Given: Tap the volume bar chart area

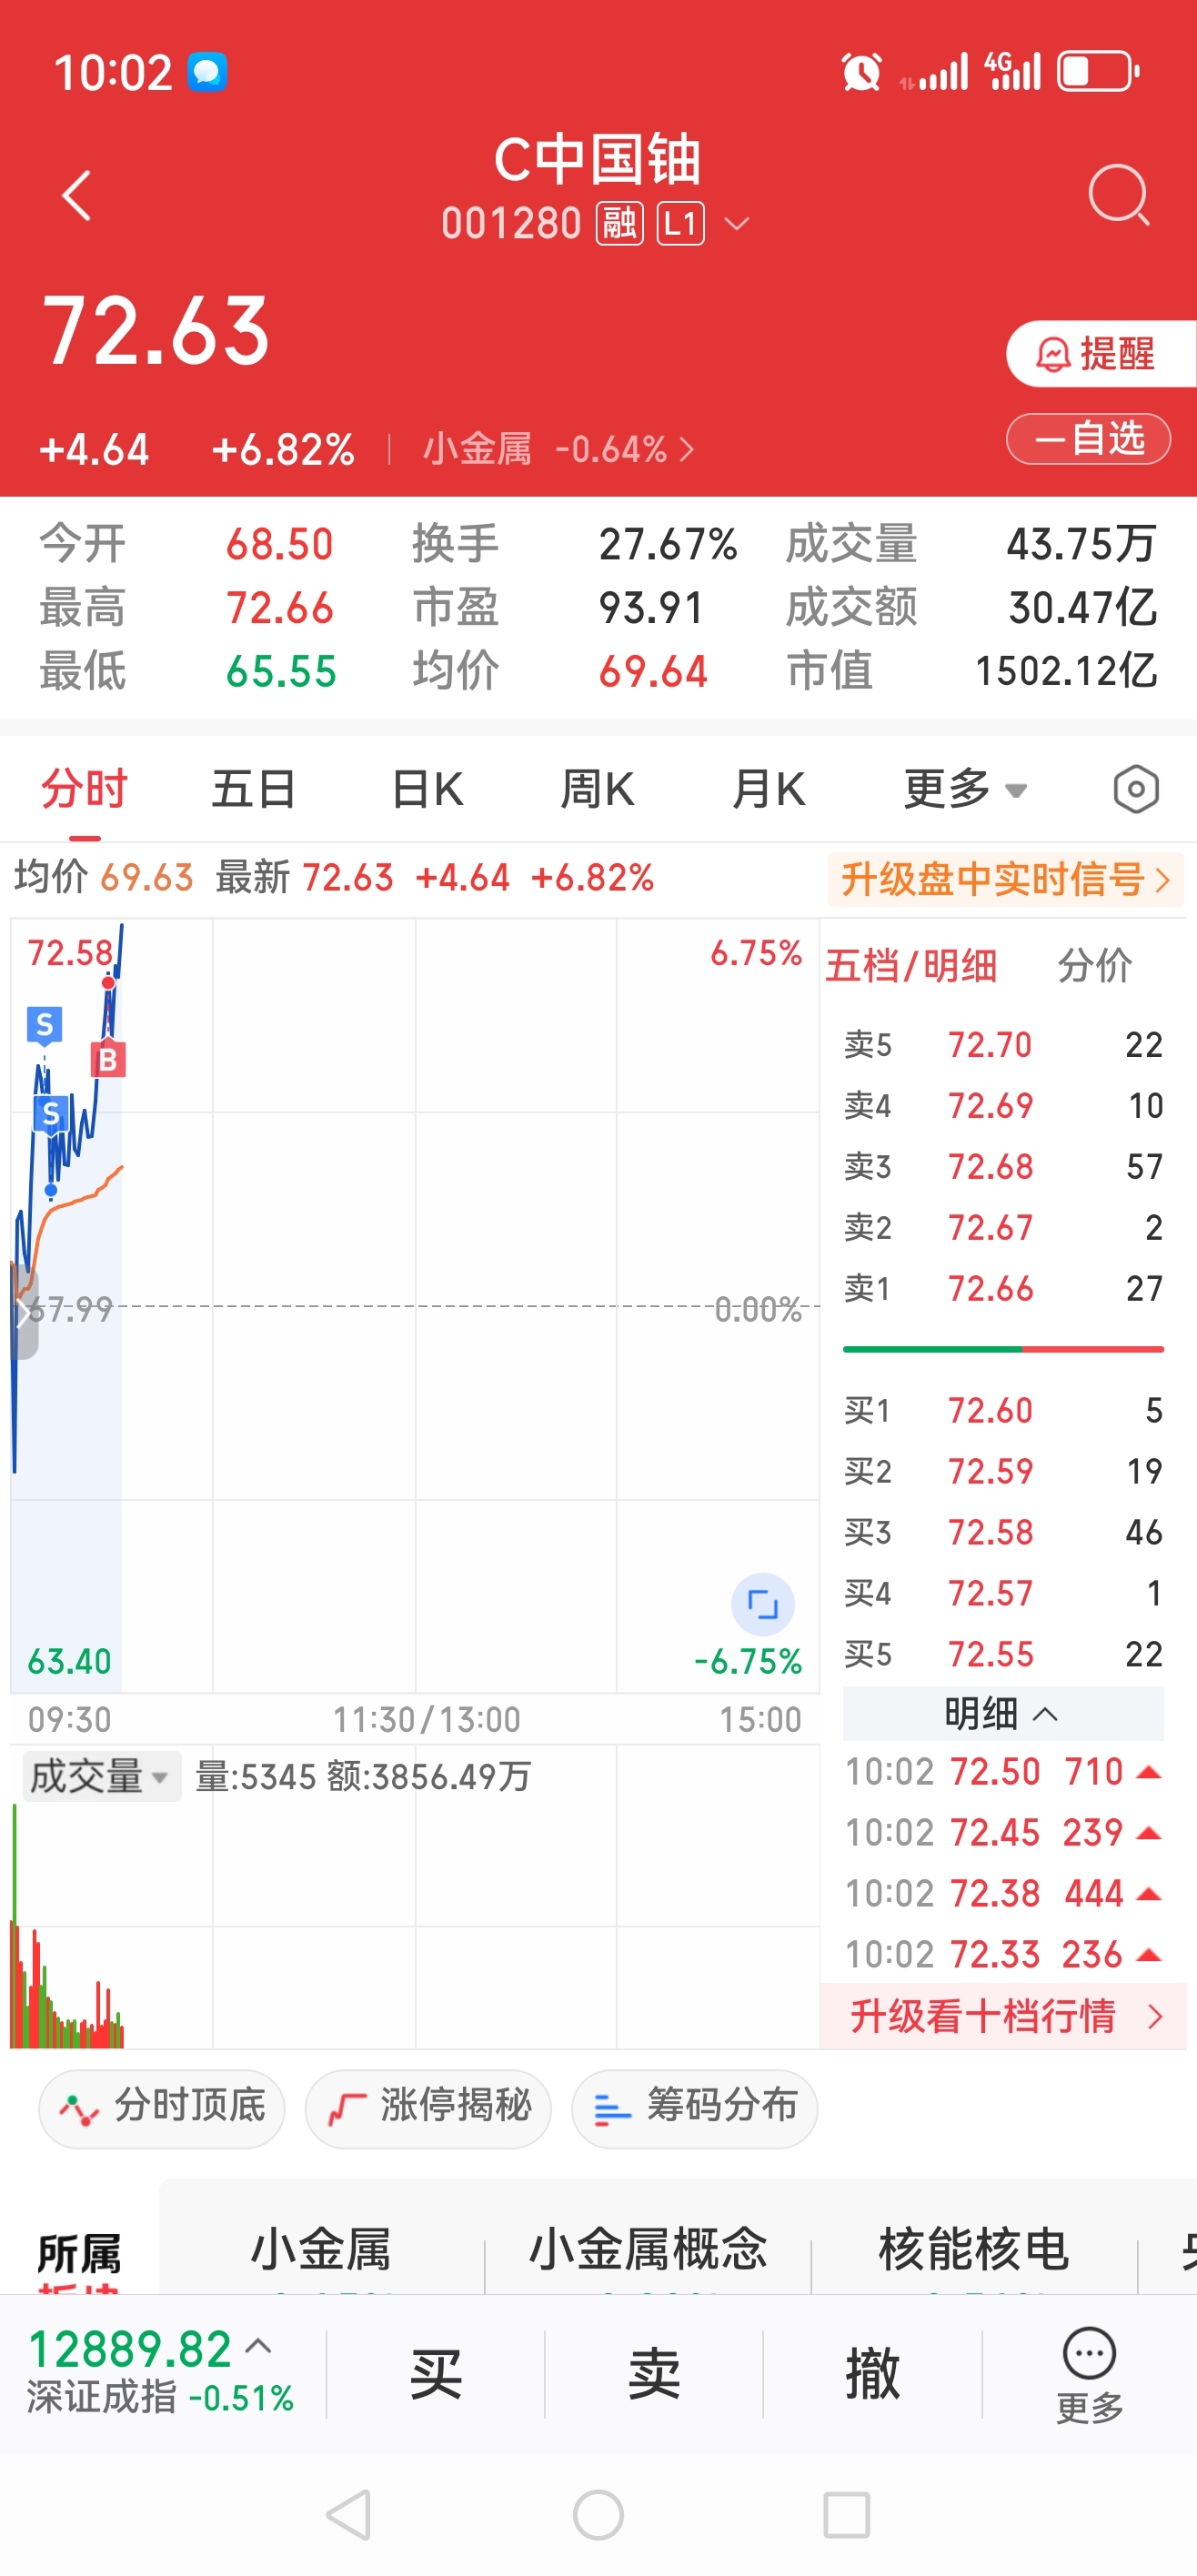Looking at the screenshot, I should (x=414, y=1925).
